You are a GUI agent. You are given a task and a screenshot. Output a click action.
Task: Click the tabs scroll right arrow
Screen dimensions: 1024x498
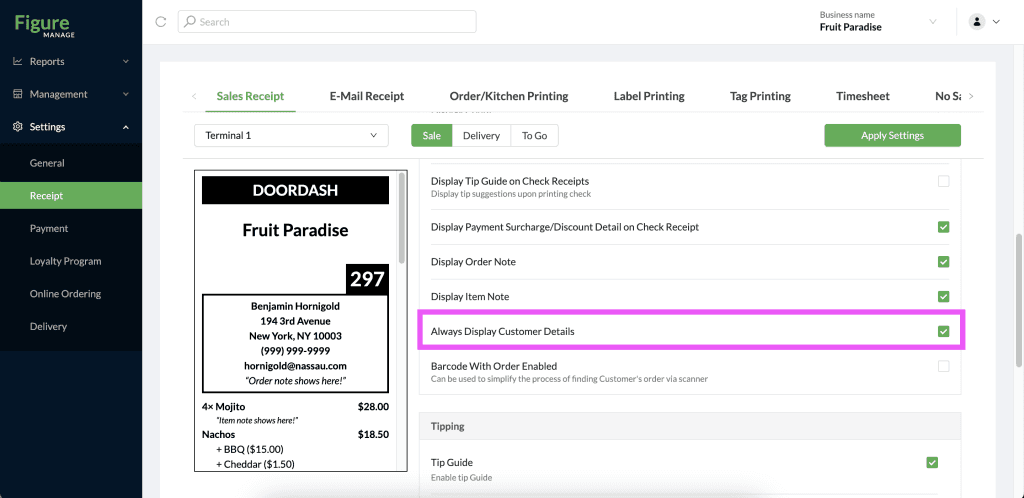971,96
